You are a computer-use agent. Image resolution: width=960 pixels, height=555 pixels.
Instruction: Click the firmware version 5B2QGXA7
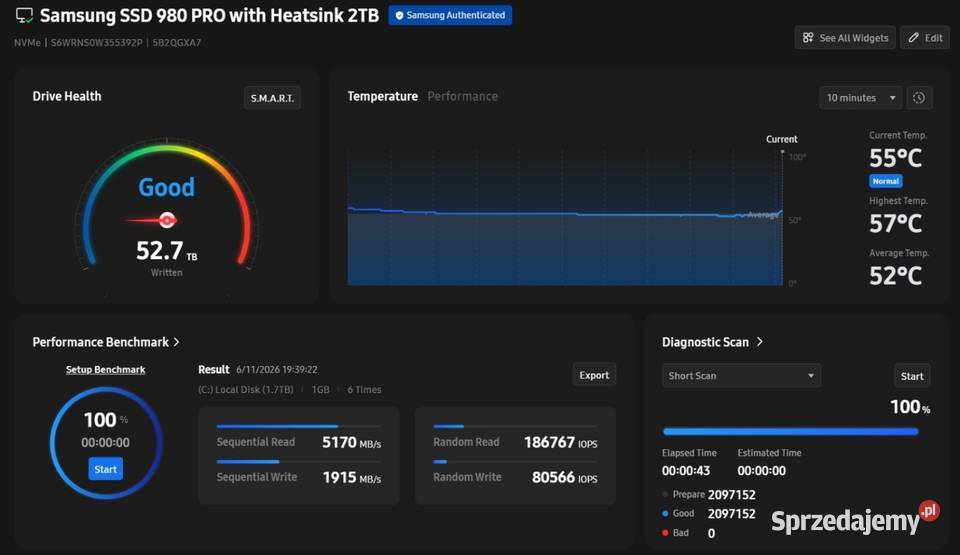click(x=176, y=42)
